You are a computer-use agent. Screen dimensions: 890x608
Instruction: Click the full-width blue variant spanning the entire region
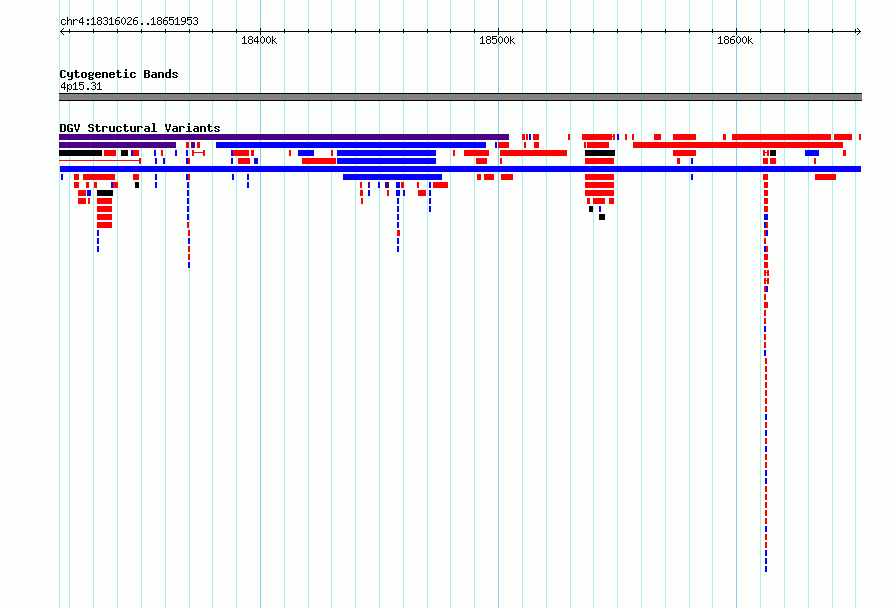[x=460, y=169]
